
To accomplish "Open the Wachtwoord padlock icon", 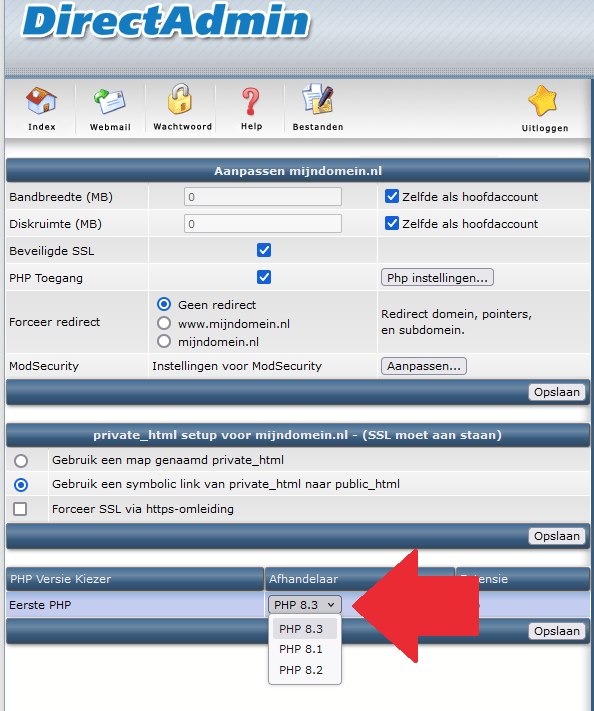I will (180, 98).
